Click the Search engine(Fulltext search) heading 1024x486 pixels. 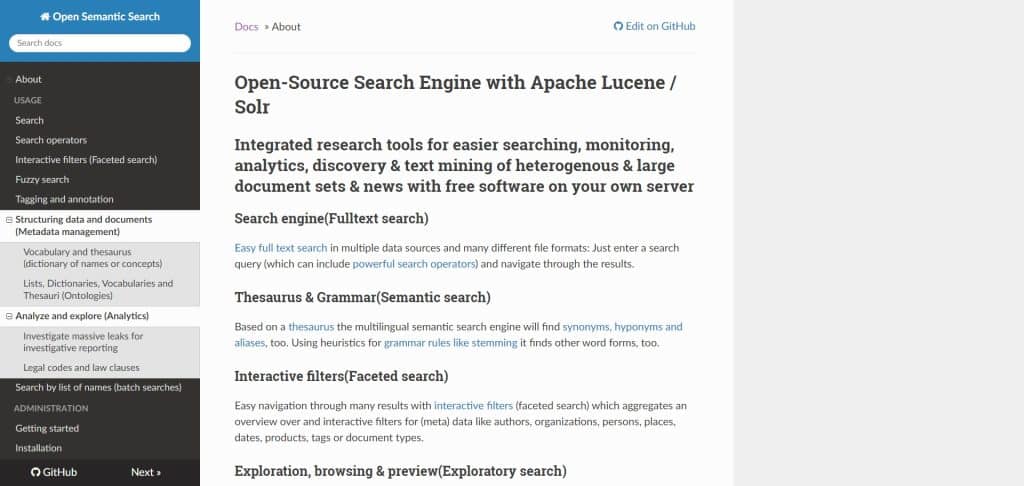[331, 219]
